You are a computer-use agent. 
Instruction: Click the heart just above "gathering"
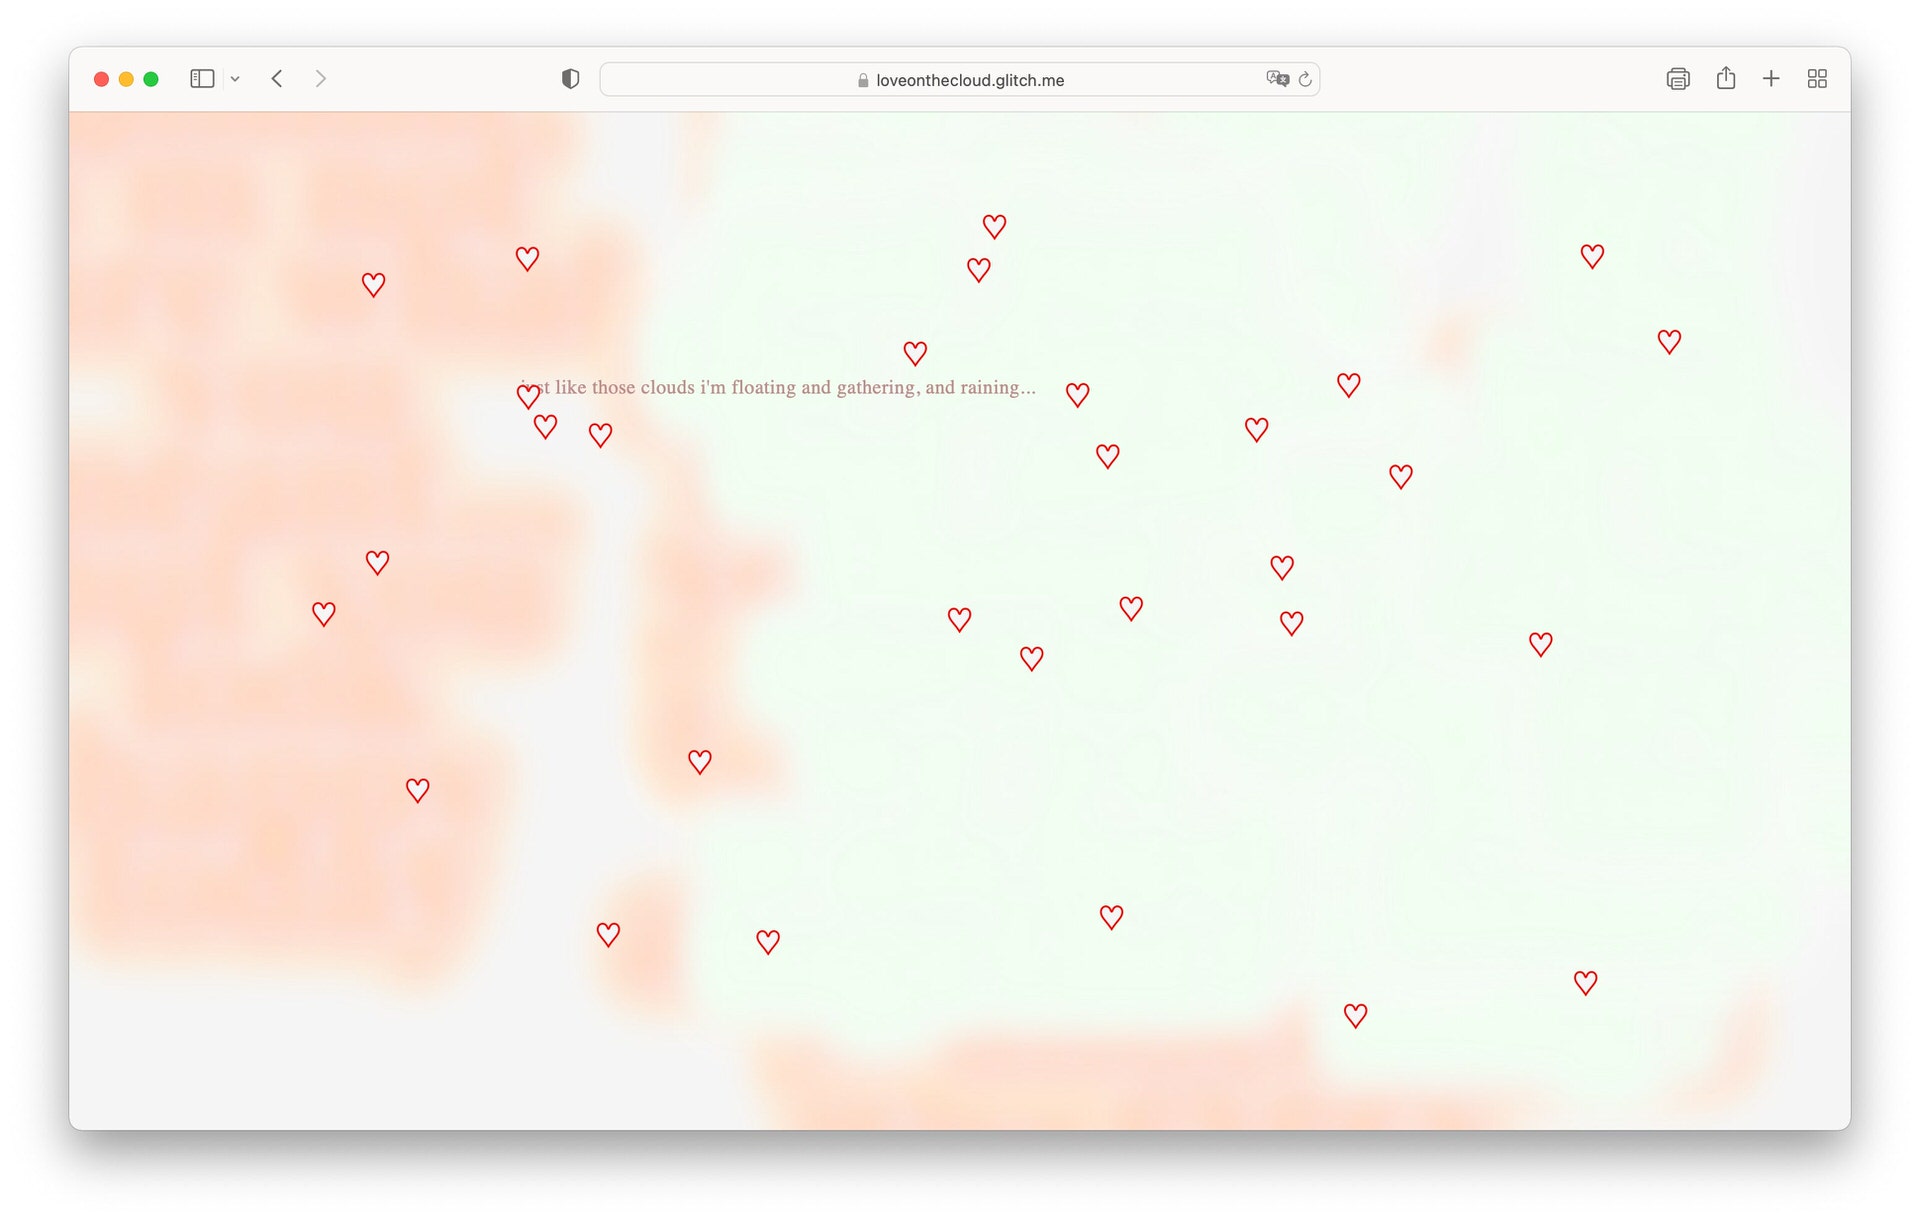coord(914,353)
